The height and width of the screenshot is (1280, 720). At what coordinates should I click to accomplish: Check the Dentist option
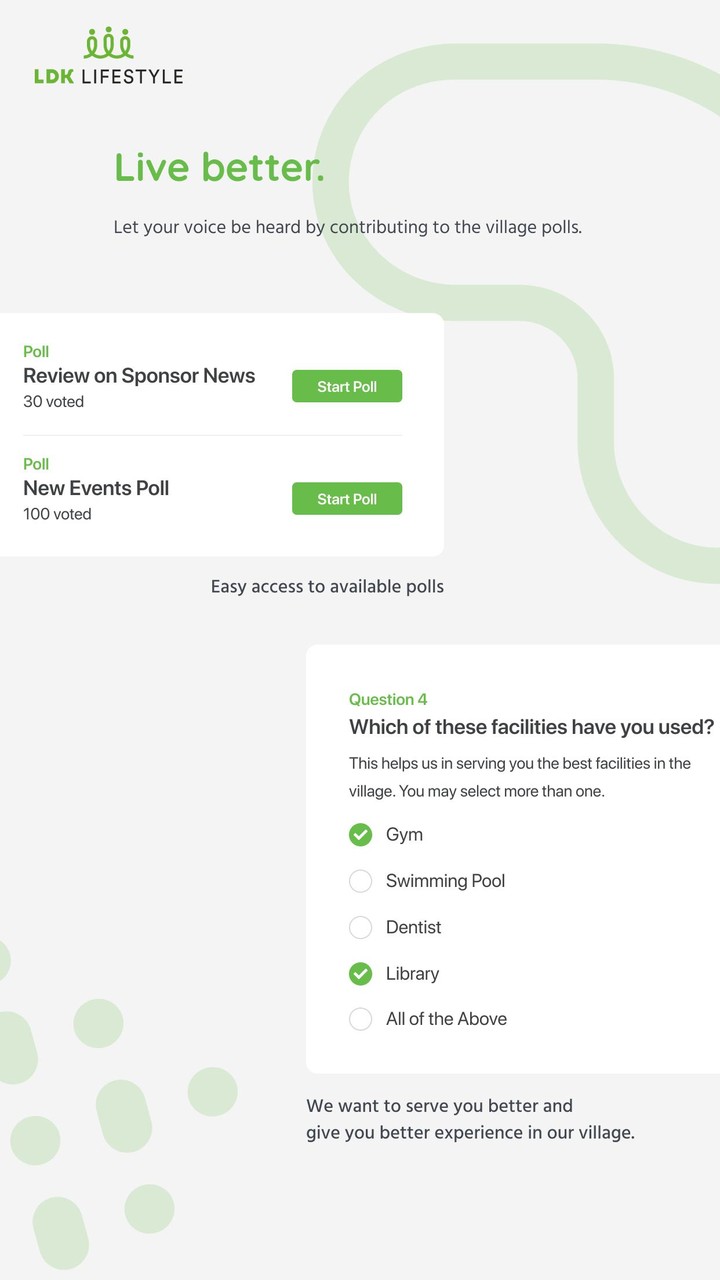point(360,927)
